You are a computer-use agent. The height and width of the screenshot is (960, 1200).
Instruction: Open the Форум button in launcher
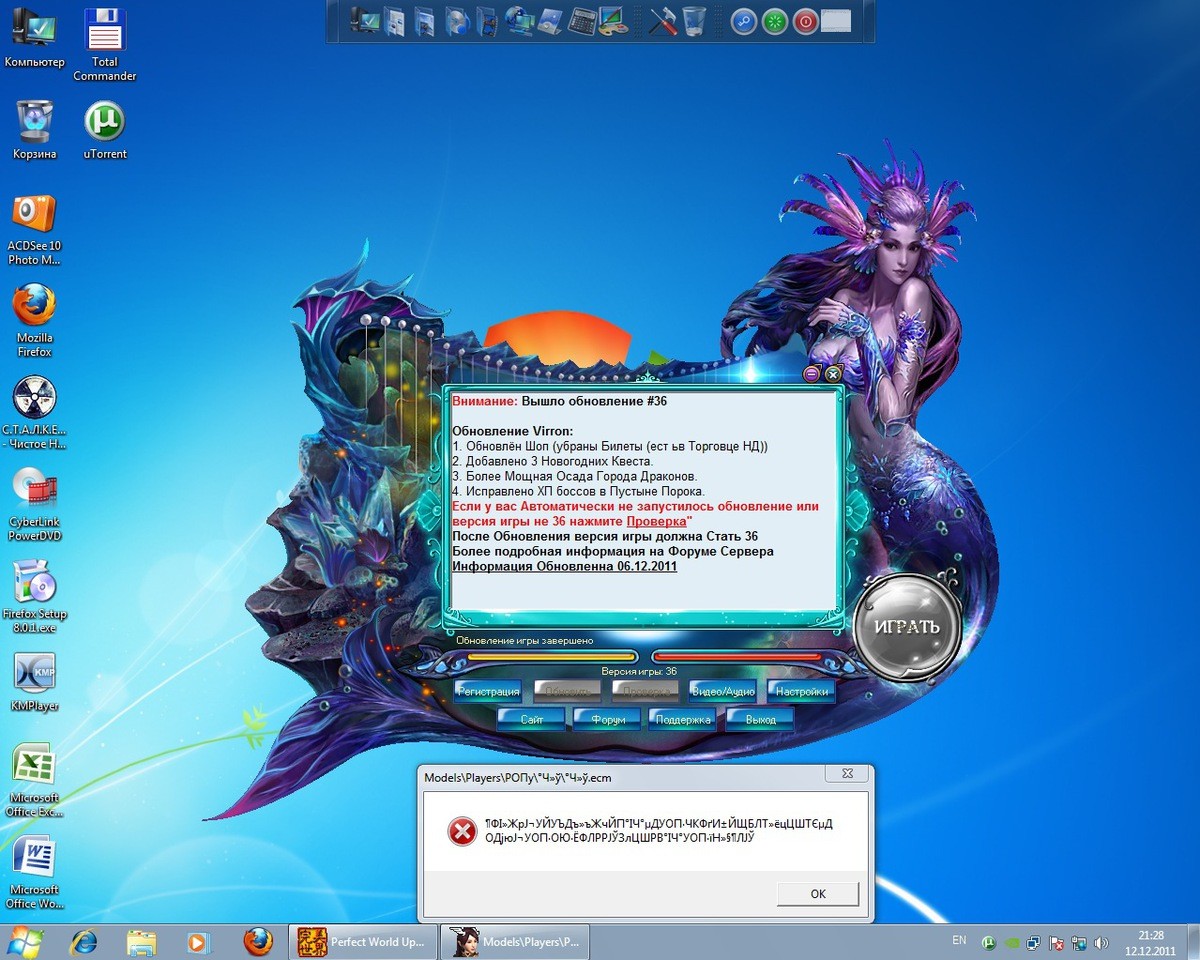tap(608, 719)
